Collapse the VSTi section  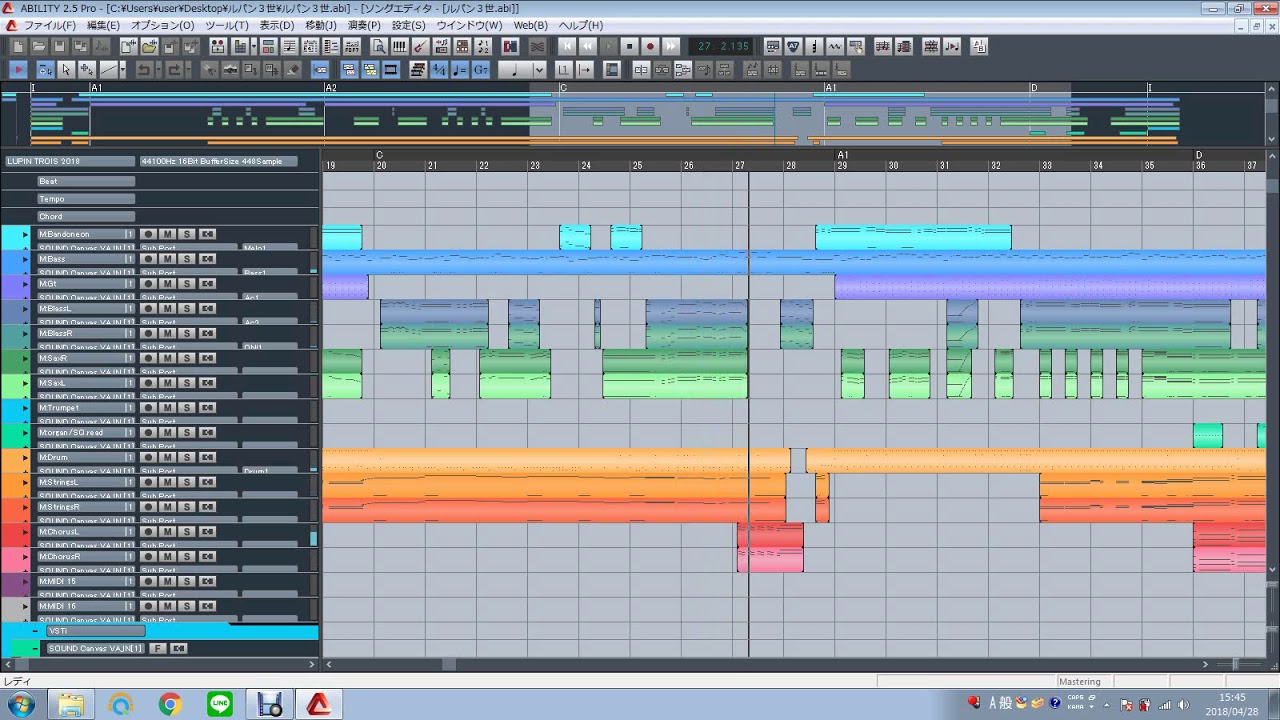pos(36,631)
